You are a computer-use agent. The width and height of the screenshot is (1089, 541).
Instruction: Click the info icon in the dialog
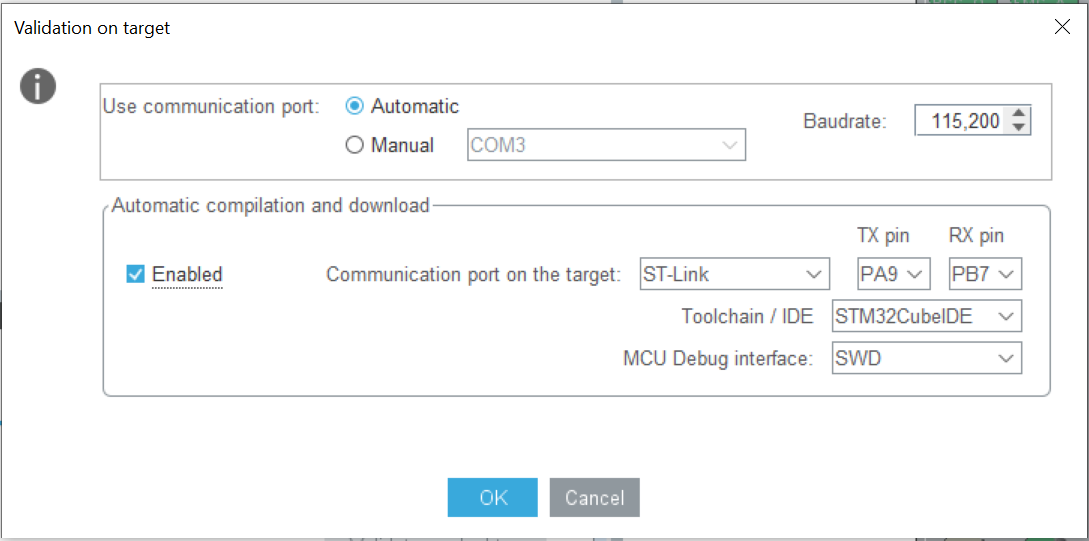click(x=38, y=87)
